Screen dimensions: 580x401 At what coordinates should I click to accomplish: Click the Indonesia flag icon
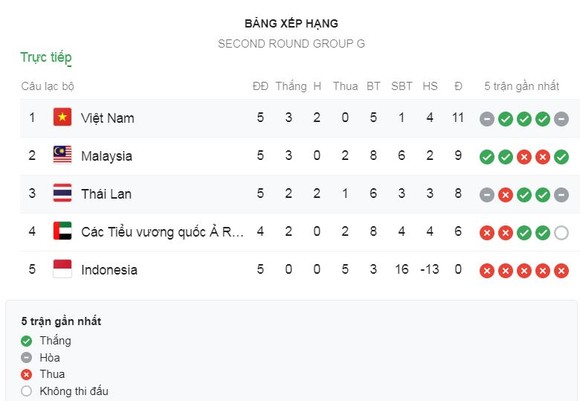click(x=62, y=269)
